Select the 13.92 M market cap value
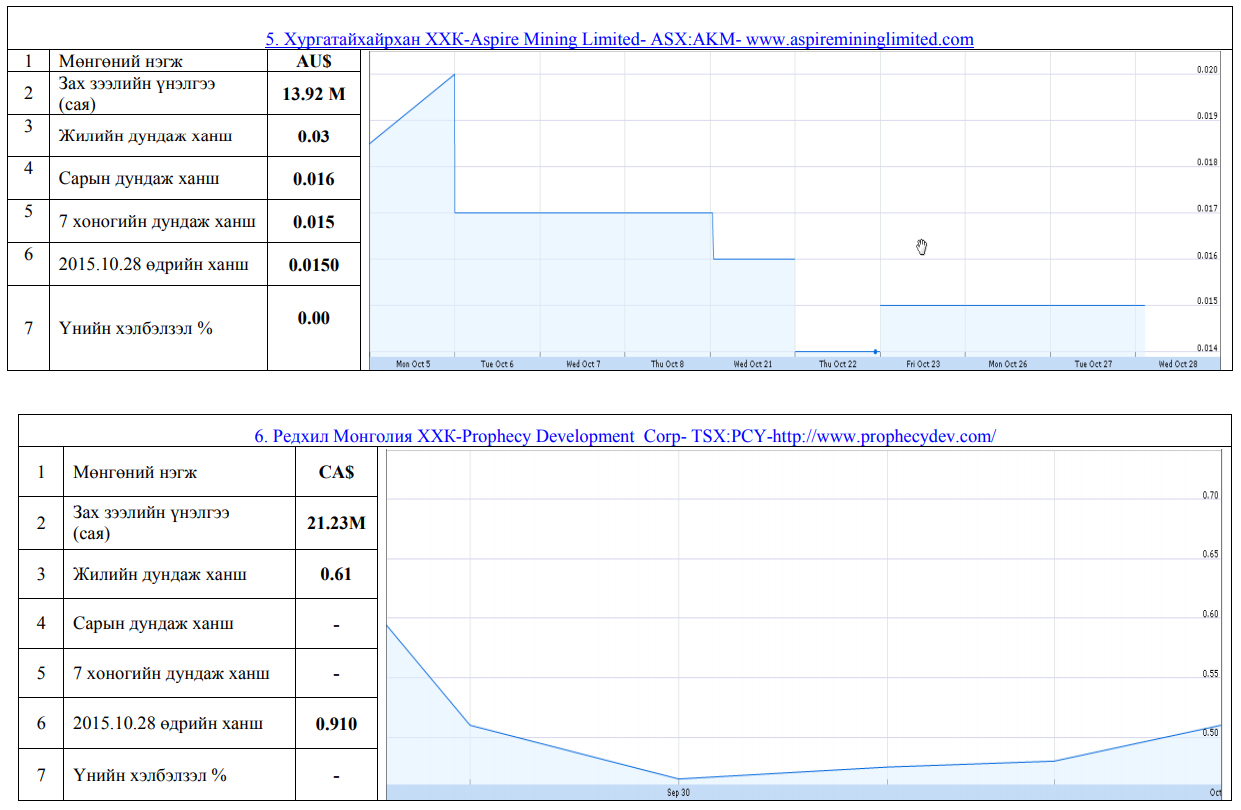 click(x=313, y=94)
